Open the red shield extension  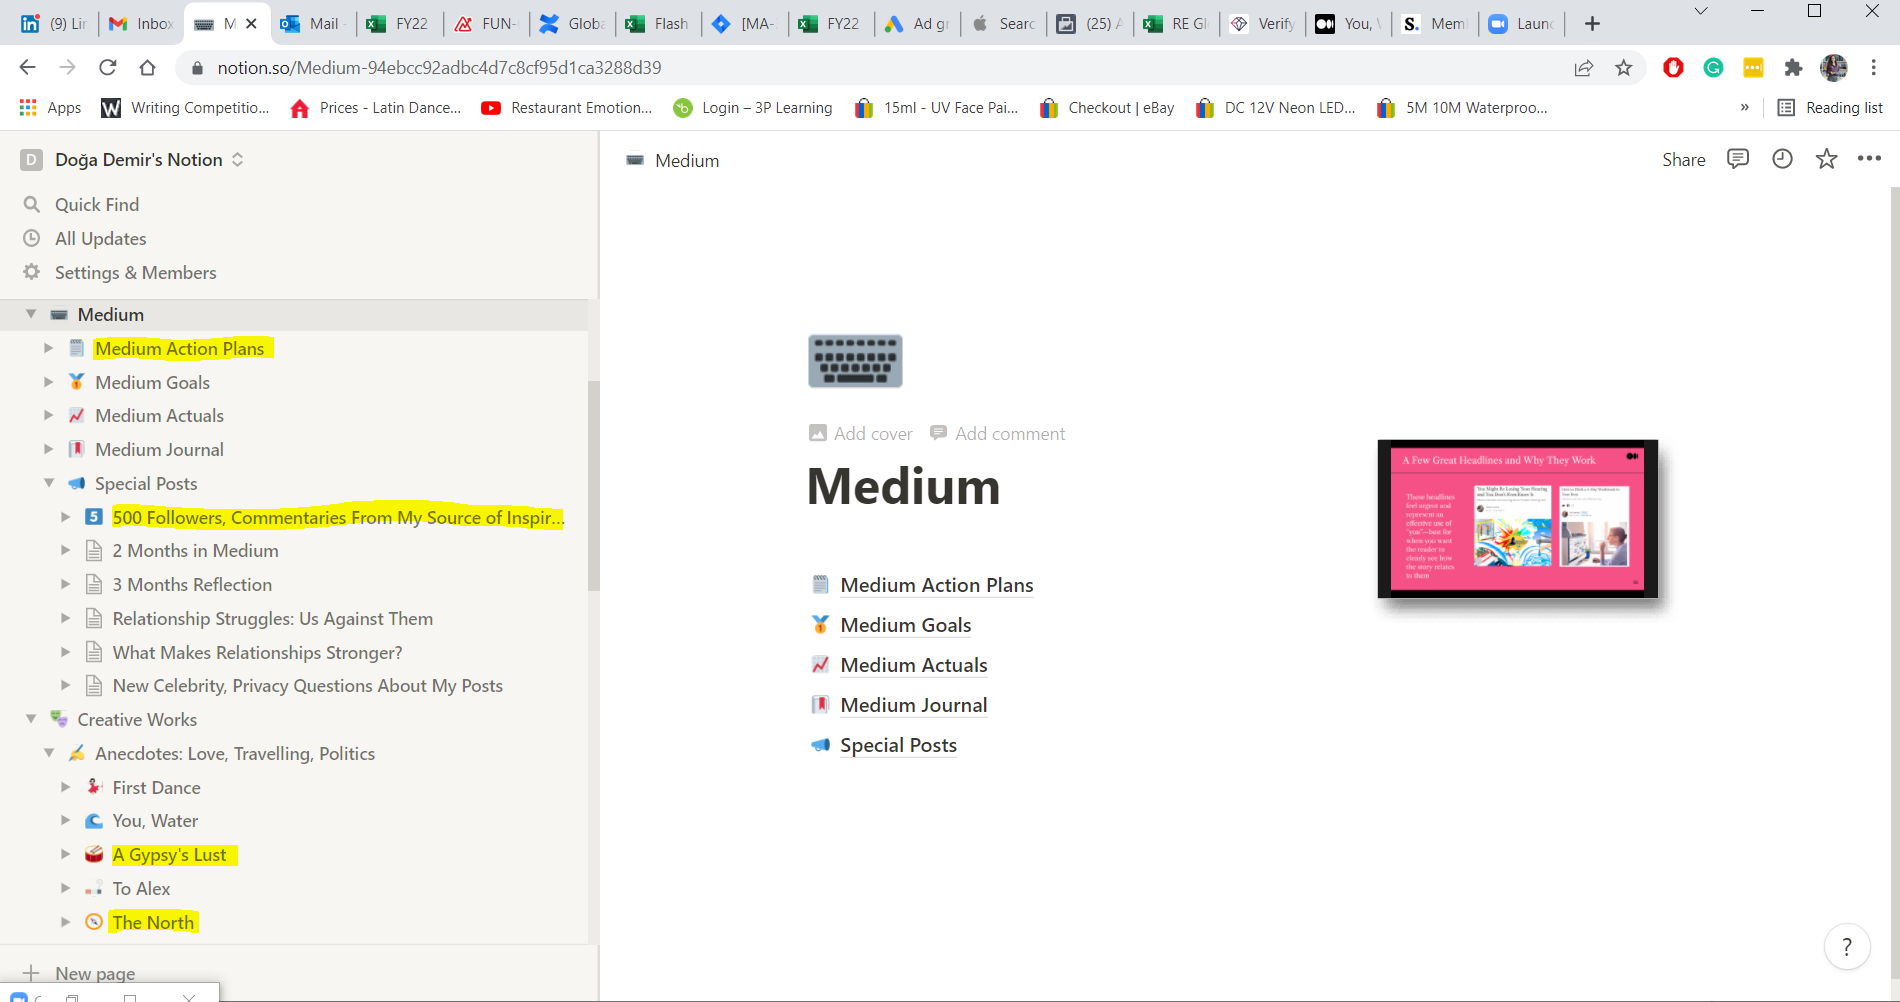pos(1673,67)
